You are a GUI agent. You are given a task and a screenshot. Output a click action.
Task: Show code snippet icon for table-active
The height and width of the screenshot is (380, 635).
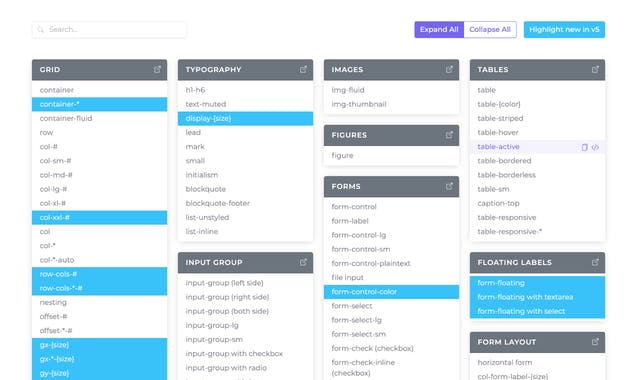coord(595,147)
